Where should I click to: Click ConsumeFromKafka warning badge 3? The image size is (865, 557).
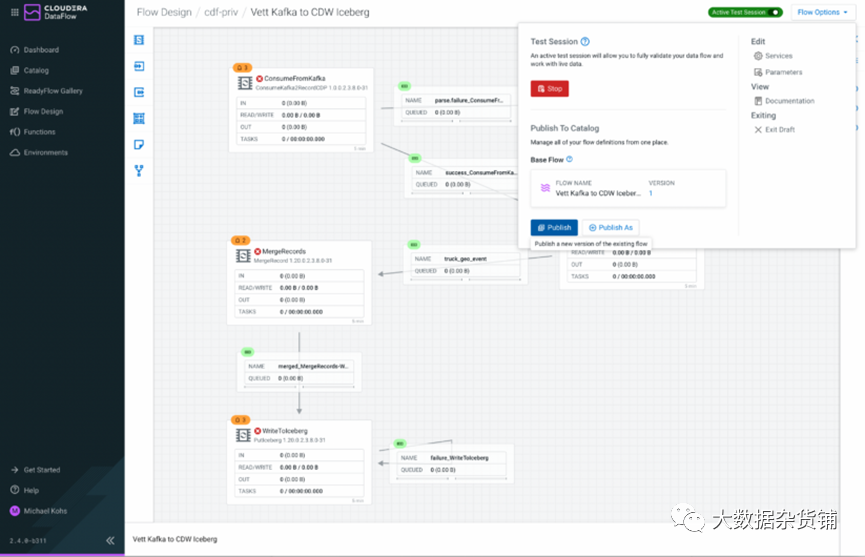242,68
